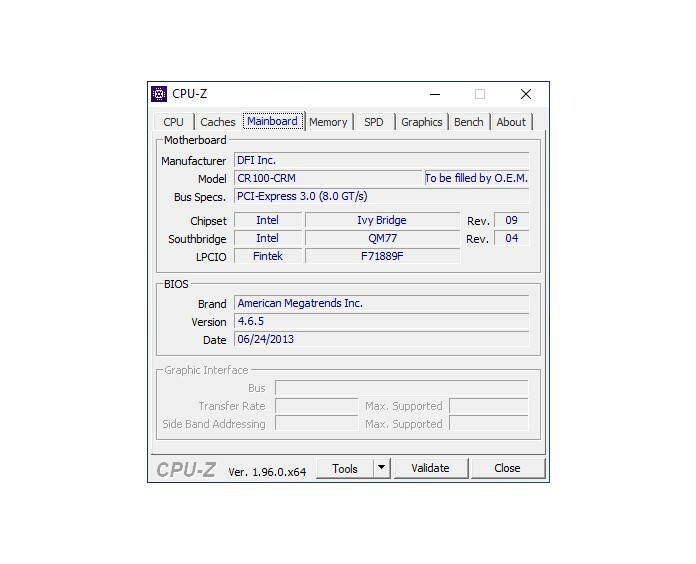
Task: Click the 'To be filled by O.E.M.' field
Action: (x=477, y=178)
